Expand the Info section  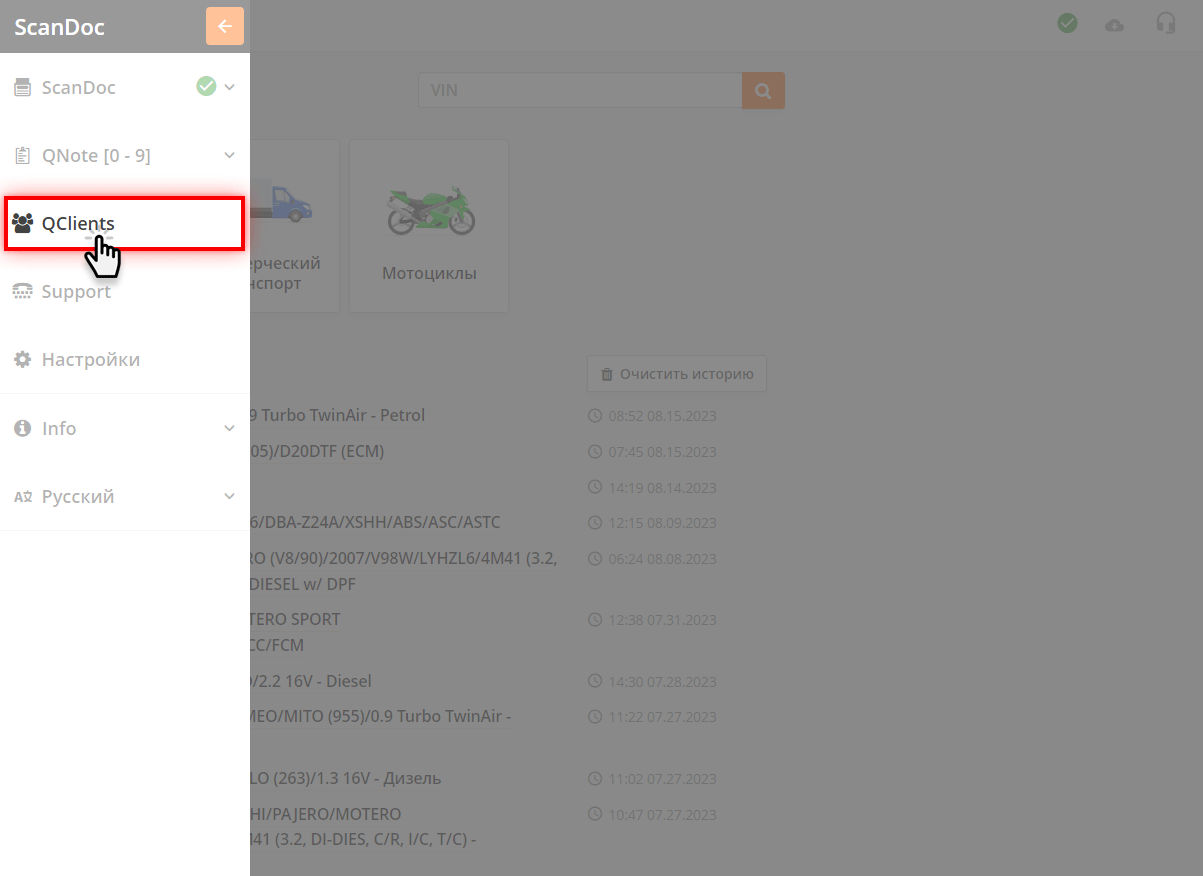(229, 428)
